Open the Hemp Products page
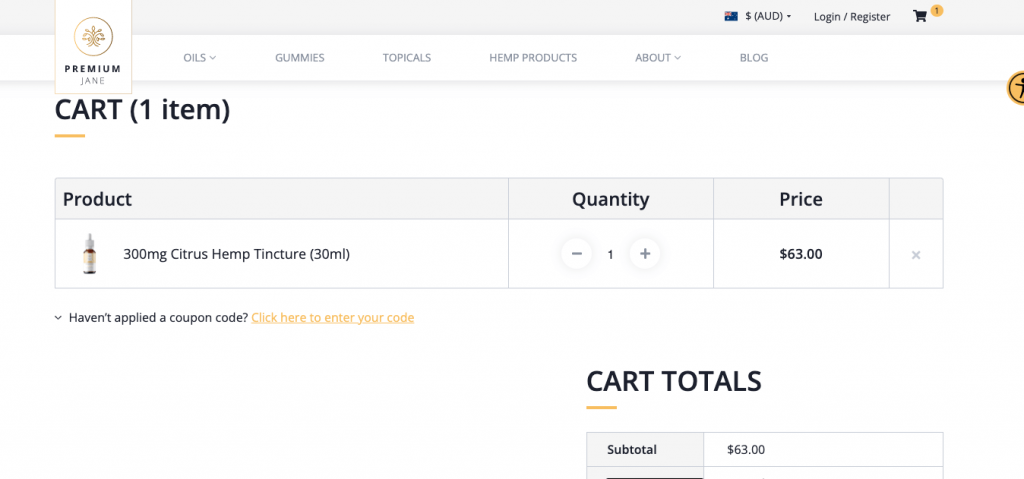 click(x=533, y=58)
